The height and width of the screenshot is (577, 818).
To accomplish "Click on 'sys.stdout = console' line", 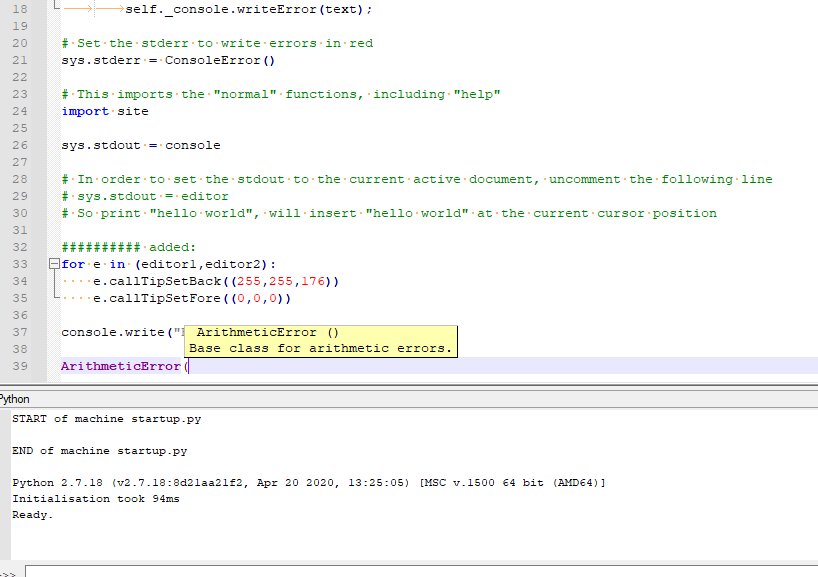I will coord(140,145).
